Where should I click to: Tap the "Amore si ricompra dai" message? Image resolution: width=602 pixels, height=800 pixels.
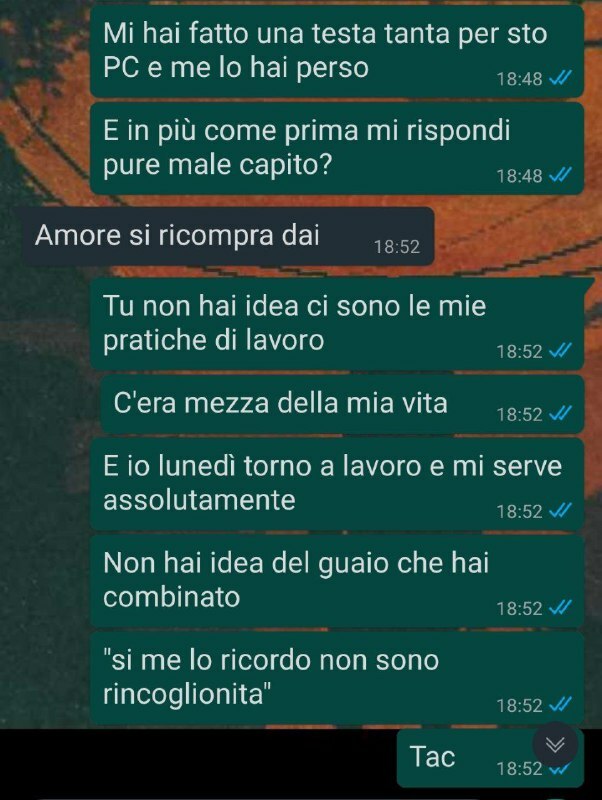[229, 236]
